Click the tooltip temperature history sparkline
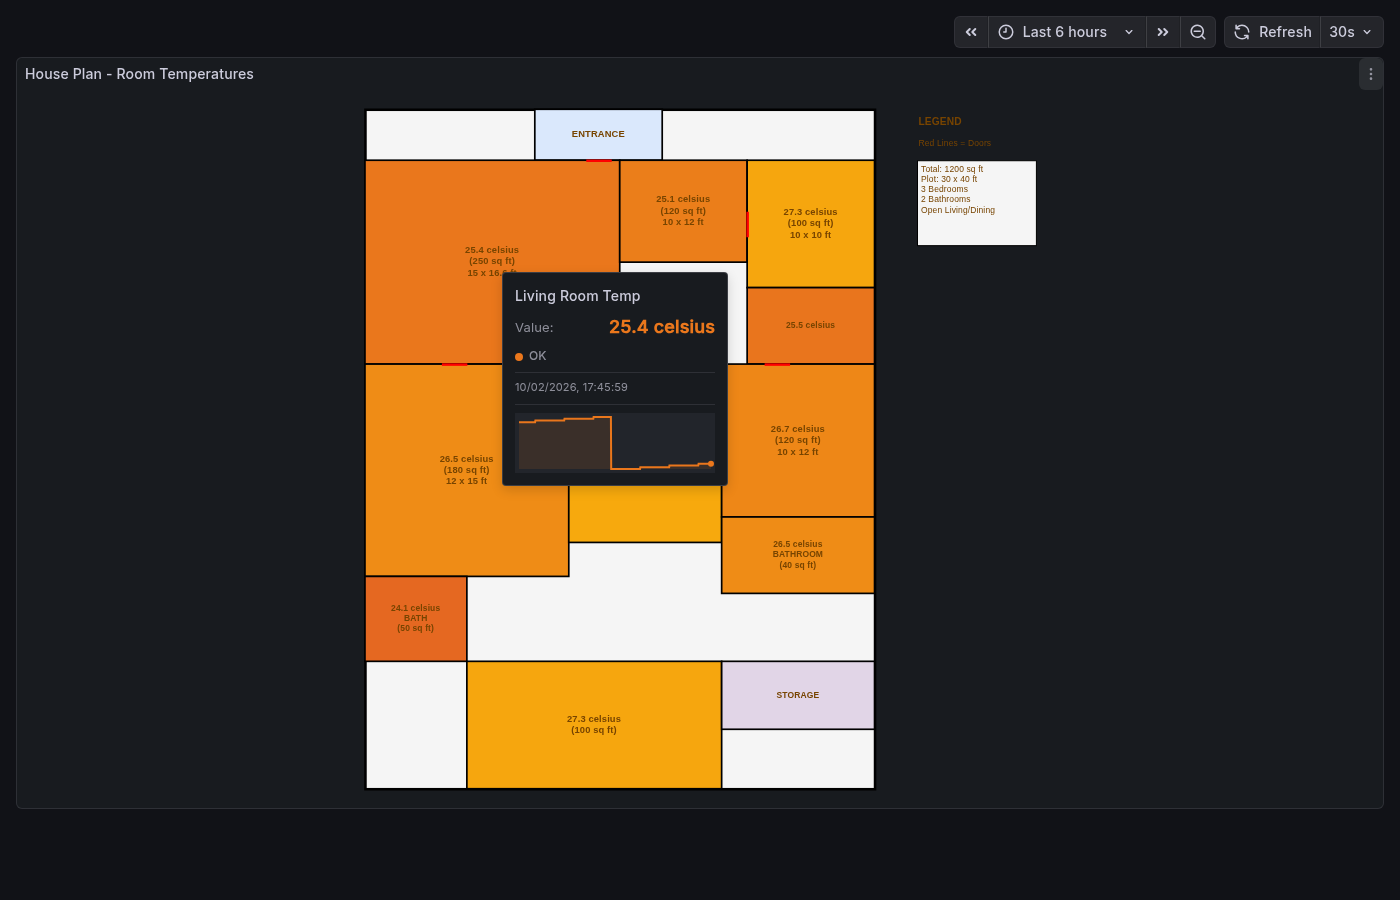 [615, 443]
